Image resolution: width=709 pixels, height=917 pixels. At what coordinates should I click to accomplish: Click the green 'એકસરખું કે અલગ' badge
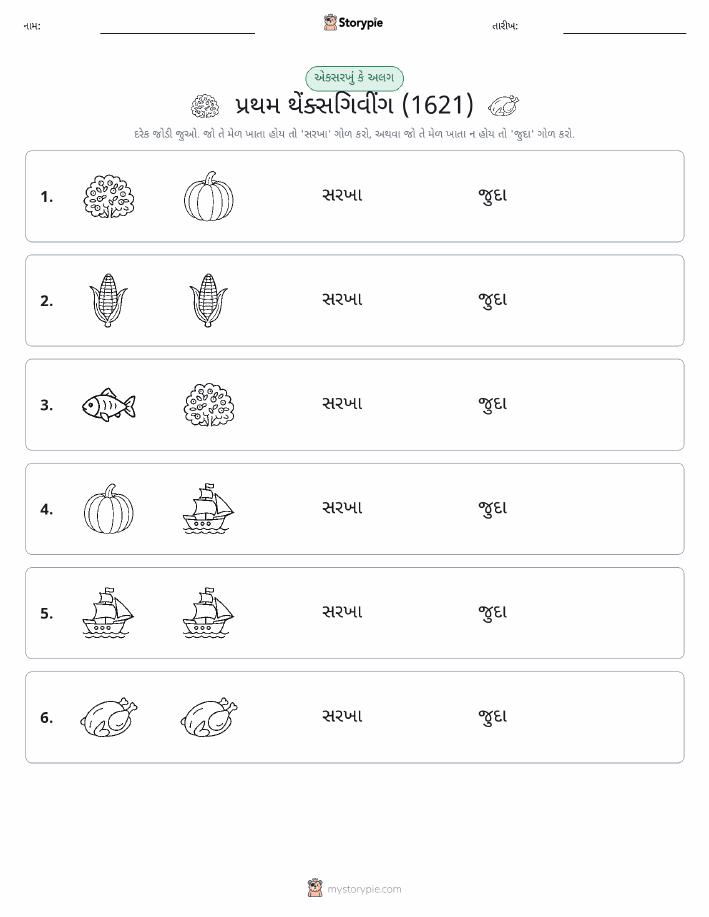(x=354, y=78)
